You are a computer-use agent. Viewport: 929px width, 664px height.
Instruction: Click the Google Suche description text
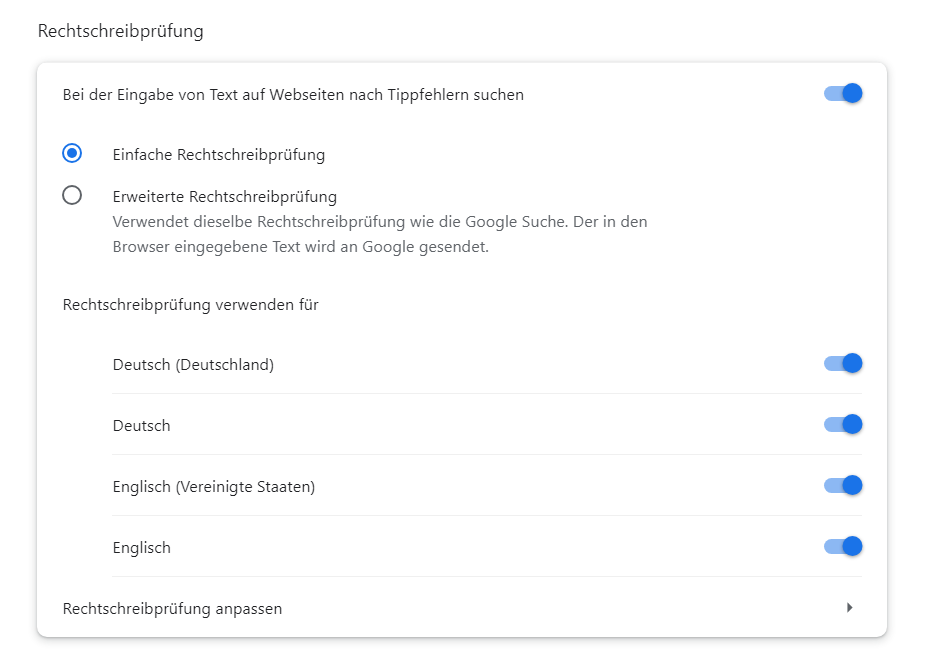pyautogui.click(x=380, y=222)
